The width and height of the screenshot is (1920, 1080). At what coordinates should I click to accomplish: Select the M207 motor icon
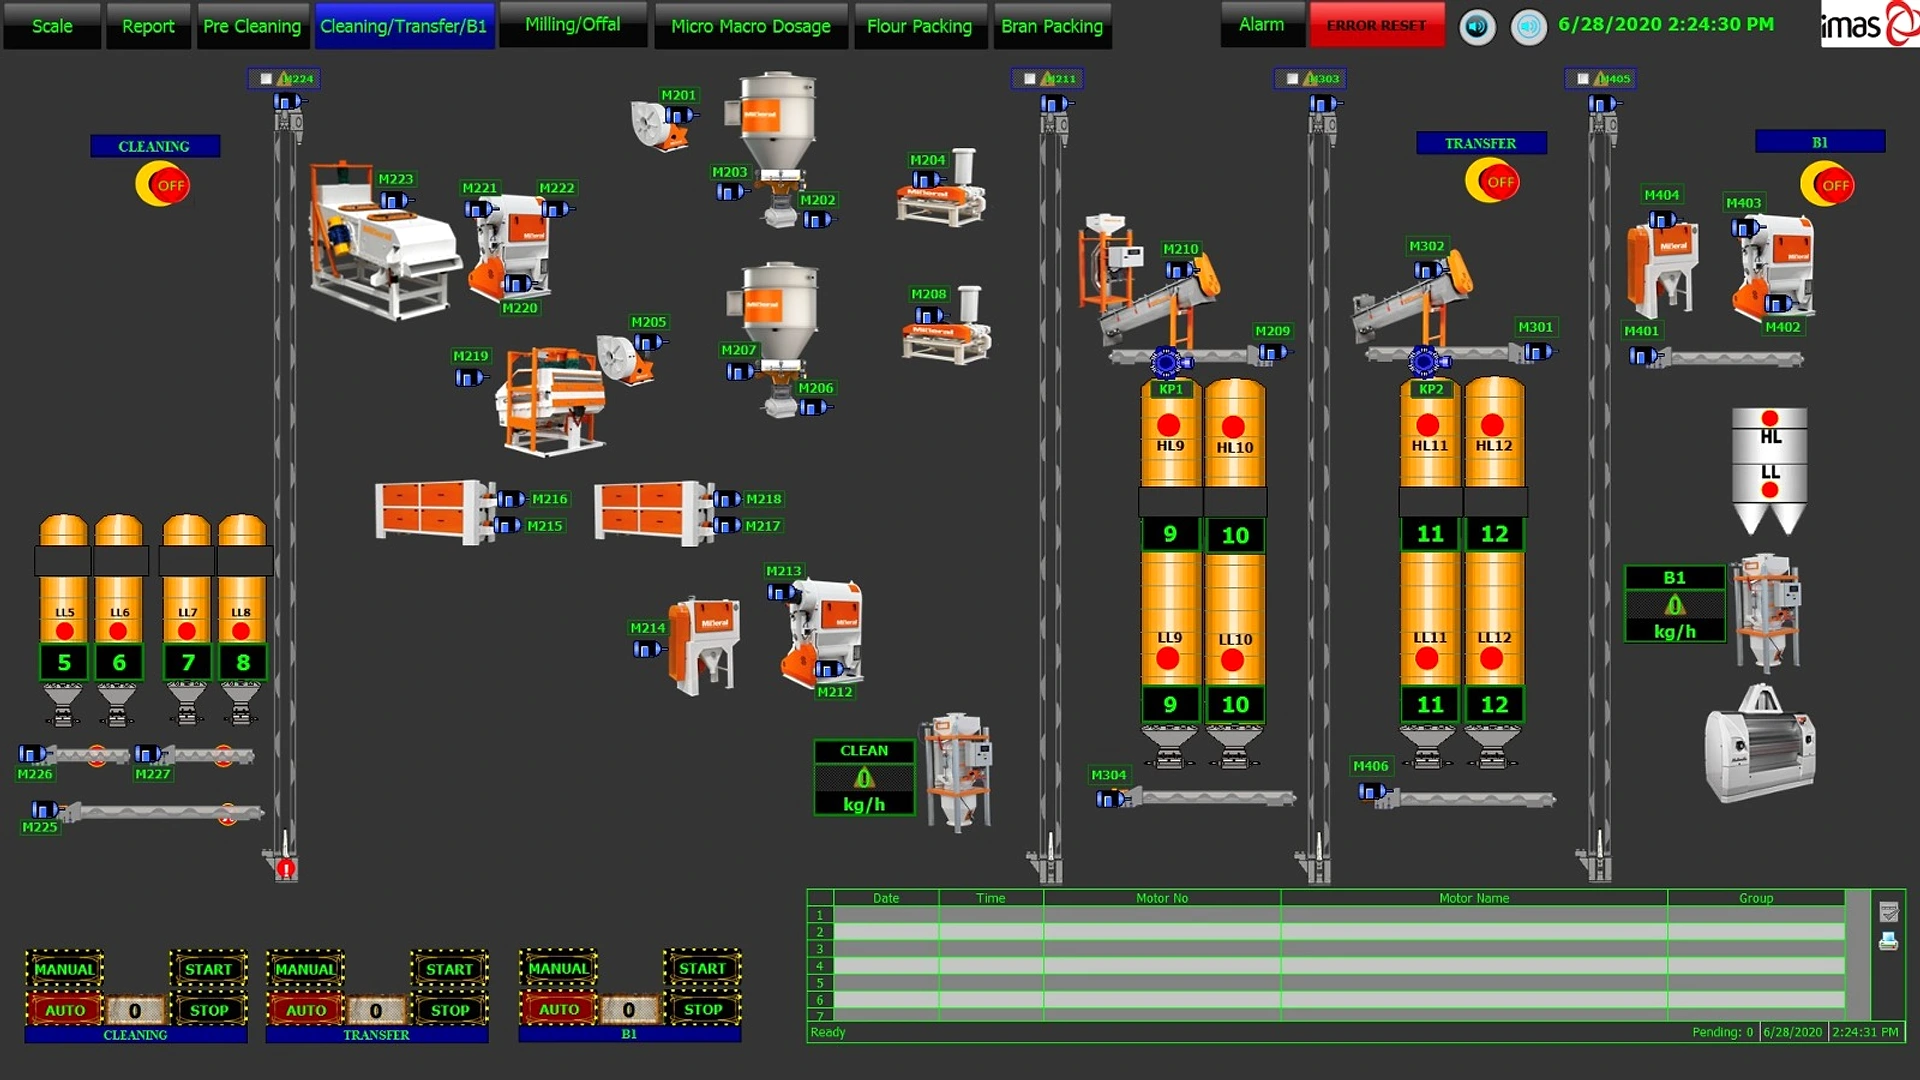click(x=740, y=372)
